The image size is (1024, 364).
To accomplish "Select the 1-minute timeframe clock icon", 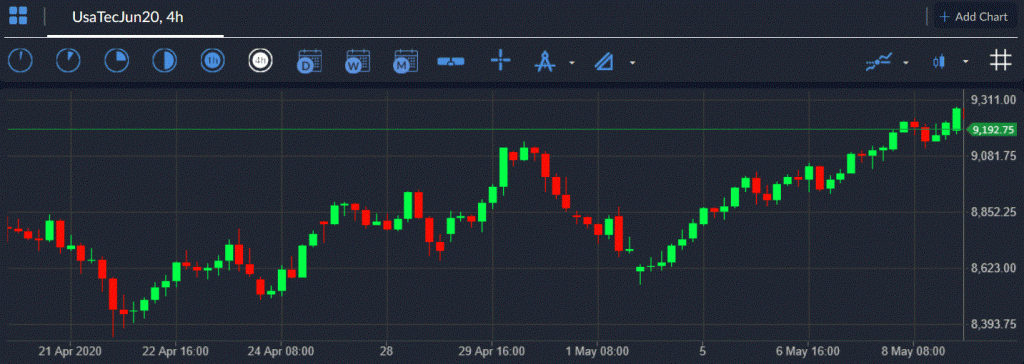I will [x=20, y=61].
